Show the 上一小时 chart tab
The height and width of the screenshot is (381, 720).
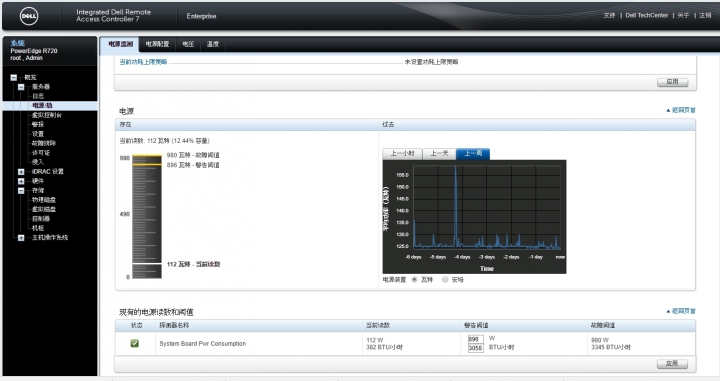(x=402, y=153)
